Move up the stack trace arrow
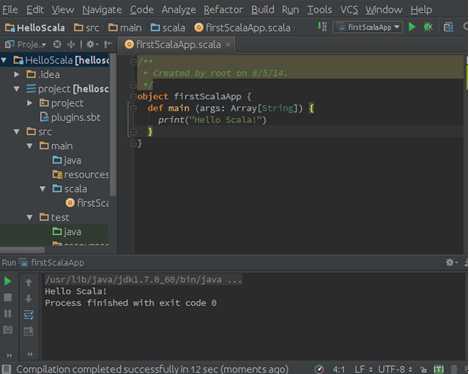Image resolution: width=469 pixels, height=374 pixels. tap(29, 283)
